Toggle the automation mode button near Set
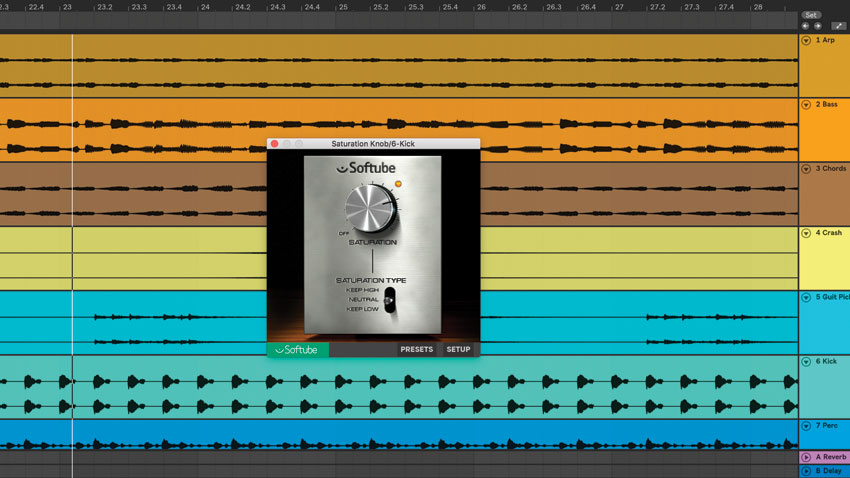Viewport: 850px width, 478px height. [x=839, y=26]
